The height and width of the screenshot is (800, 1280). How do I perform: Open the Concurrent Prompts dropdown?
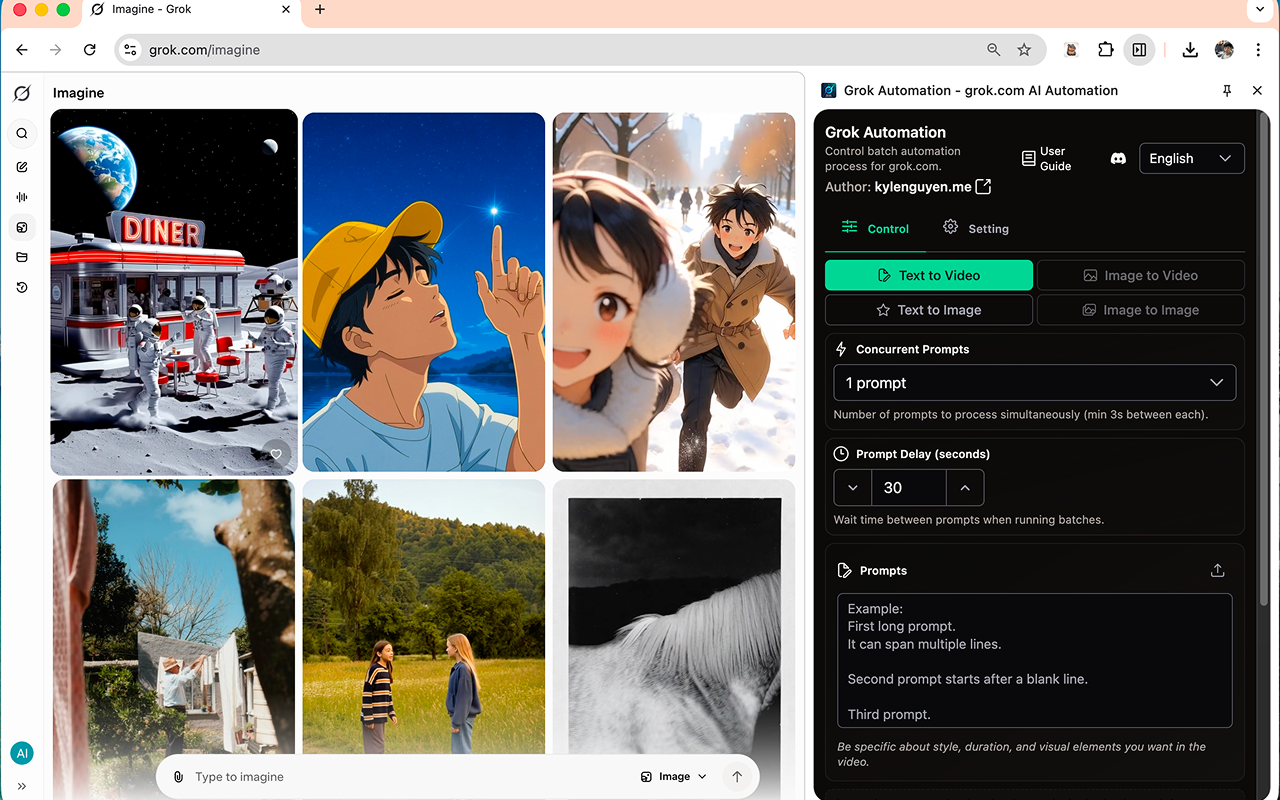(1034, 383)
